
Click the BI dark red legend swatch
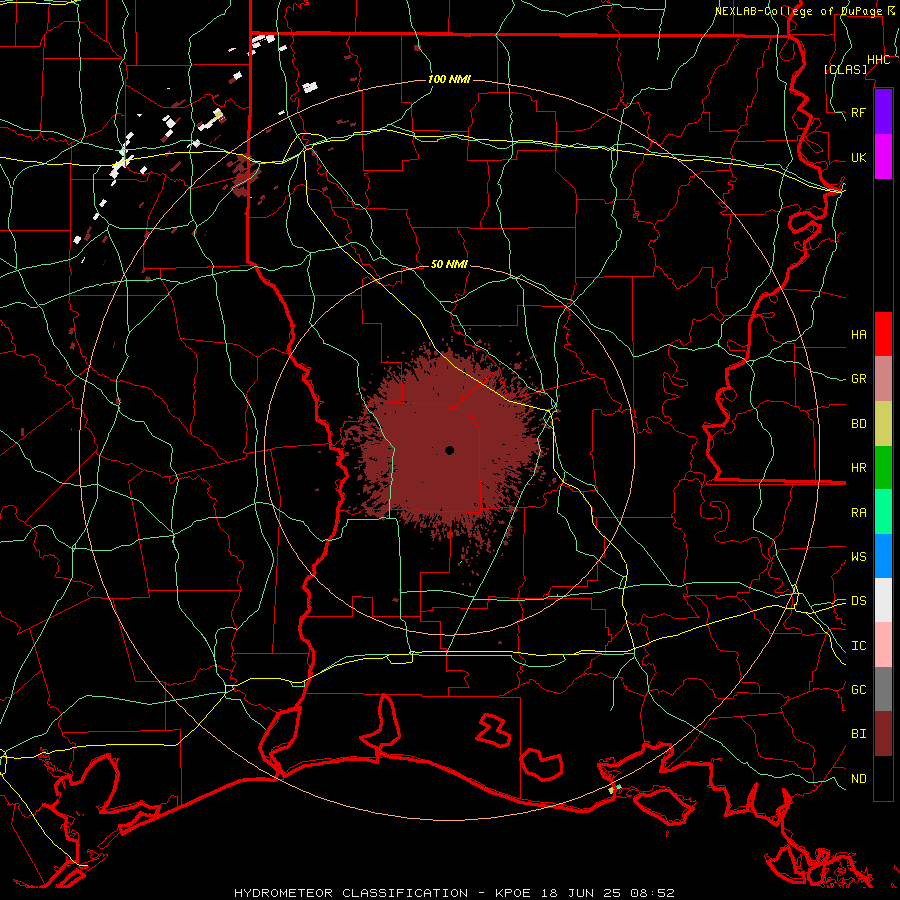[883, 734]
